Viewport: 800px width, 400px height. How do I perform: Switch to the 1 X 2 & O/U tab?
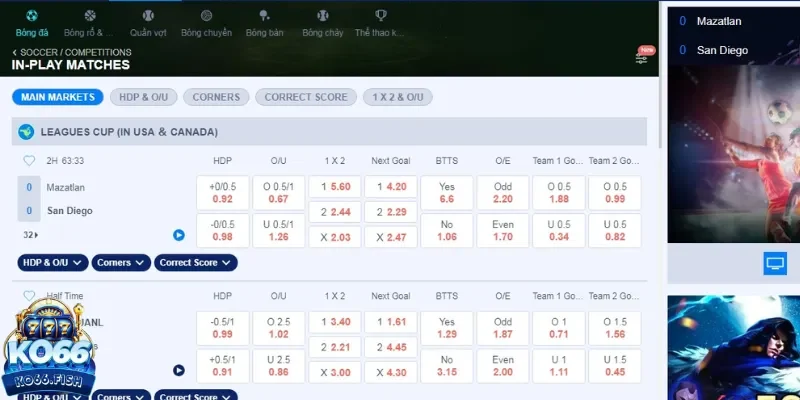coord(398,97)
